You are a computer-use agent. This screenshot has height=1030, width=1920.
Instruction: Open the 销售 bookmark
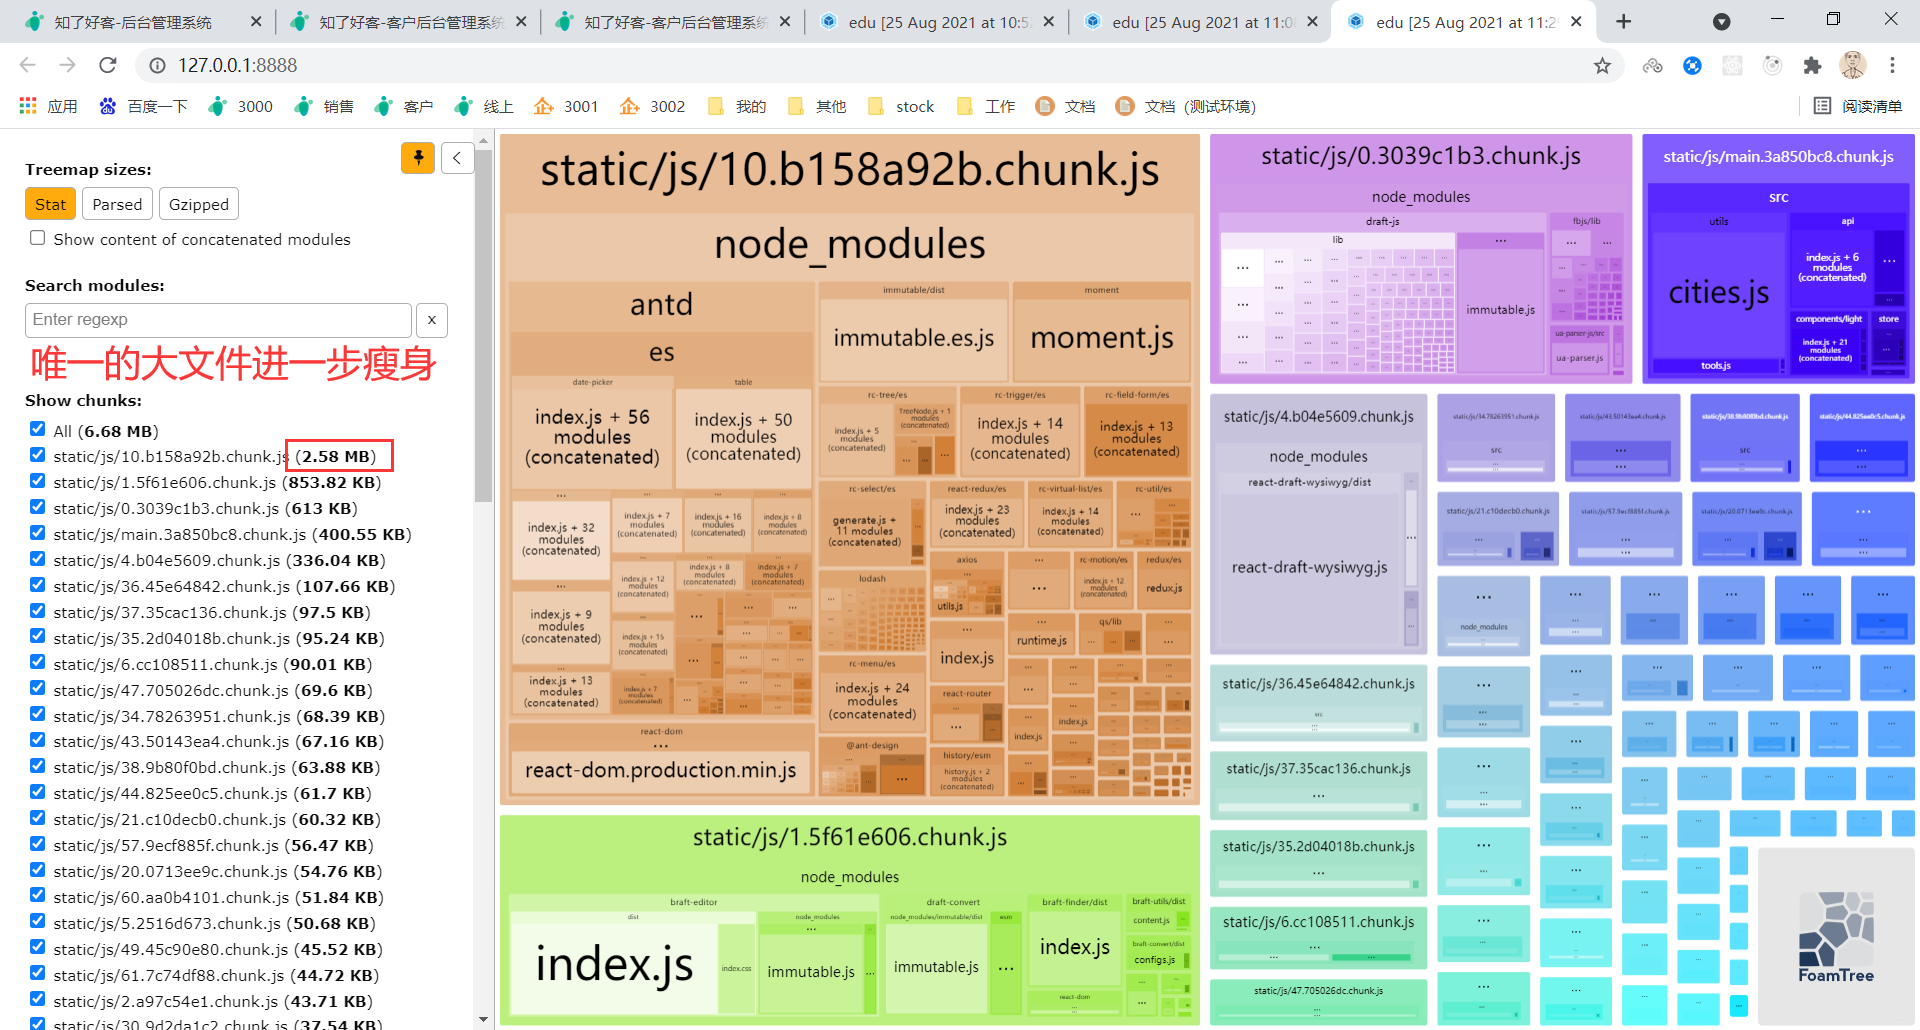tap(324, 106)
